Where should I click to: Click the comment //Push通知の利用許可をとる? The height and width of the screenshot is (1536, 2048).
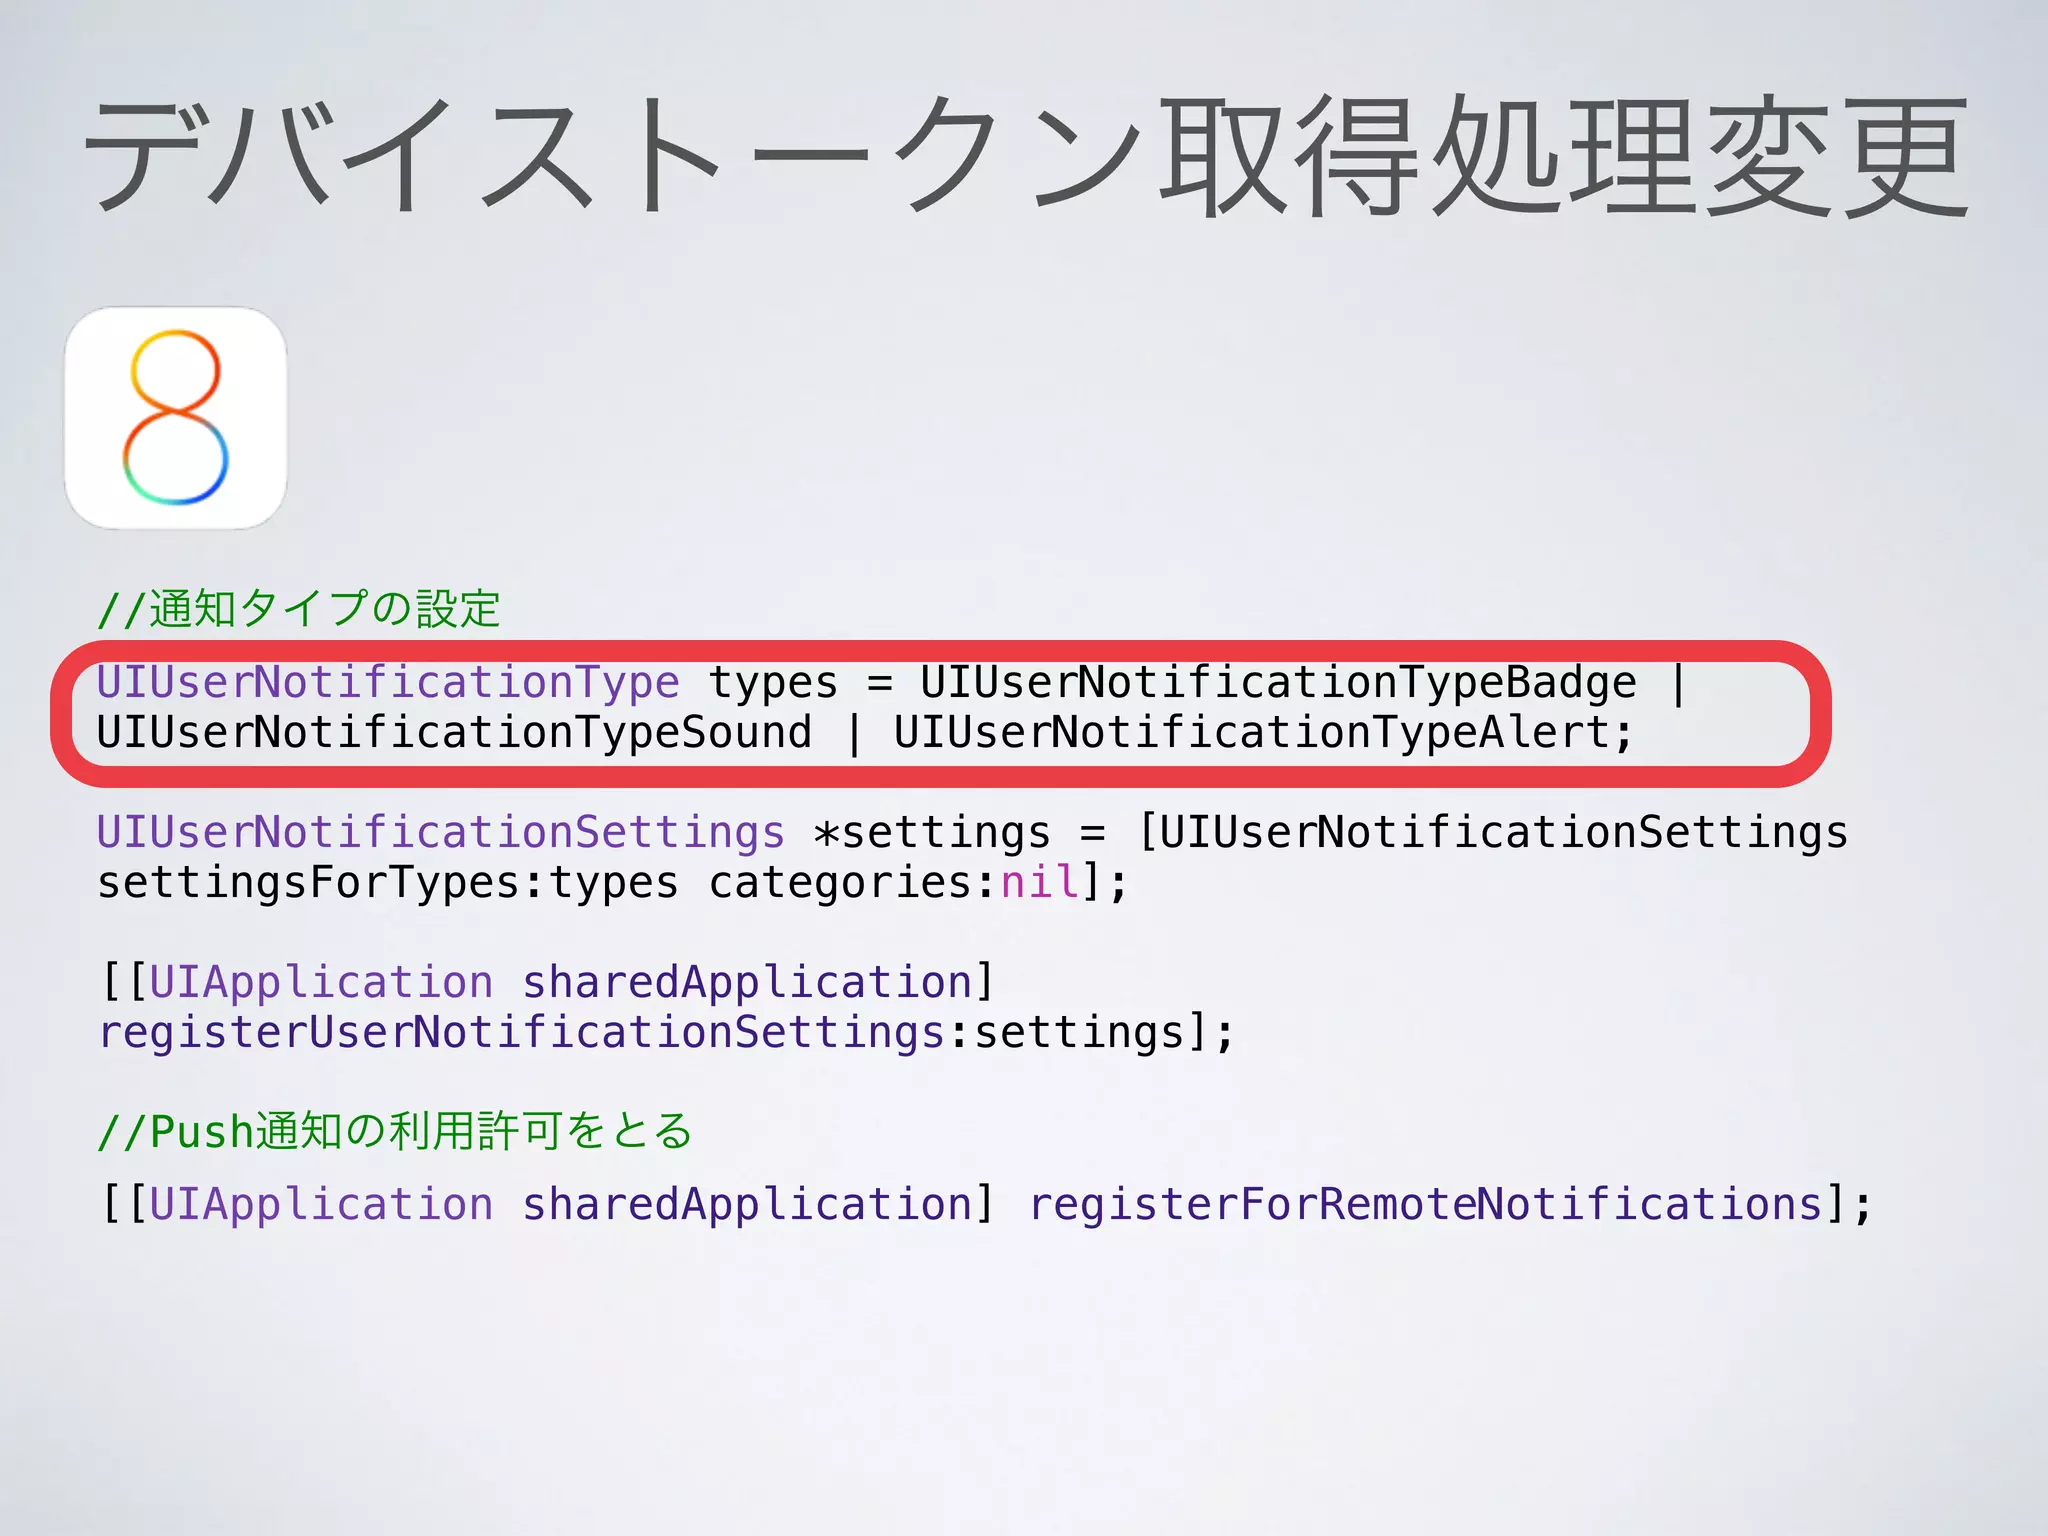pyautogui.click(x=395, y=1131)
